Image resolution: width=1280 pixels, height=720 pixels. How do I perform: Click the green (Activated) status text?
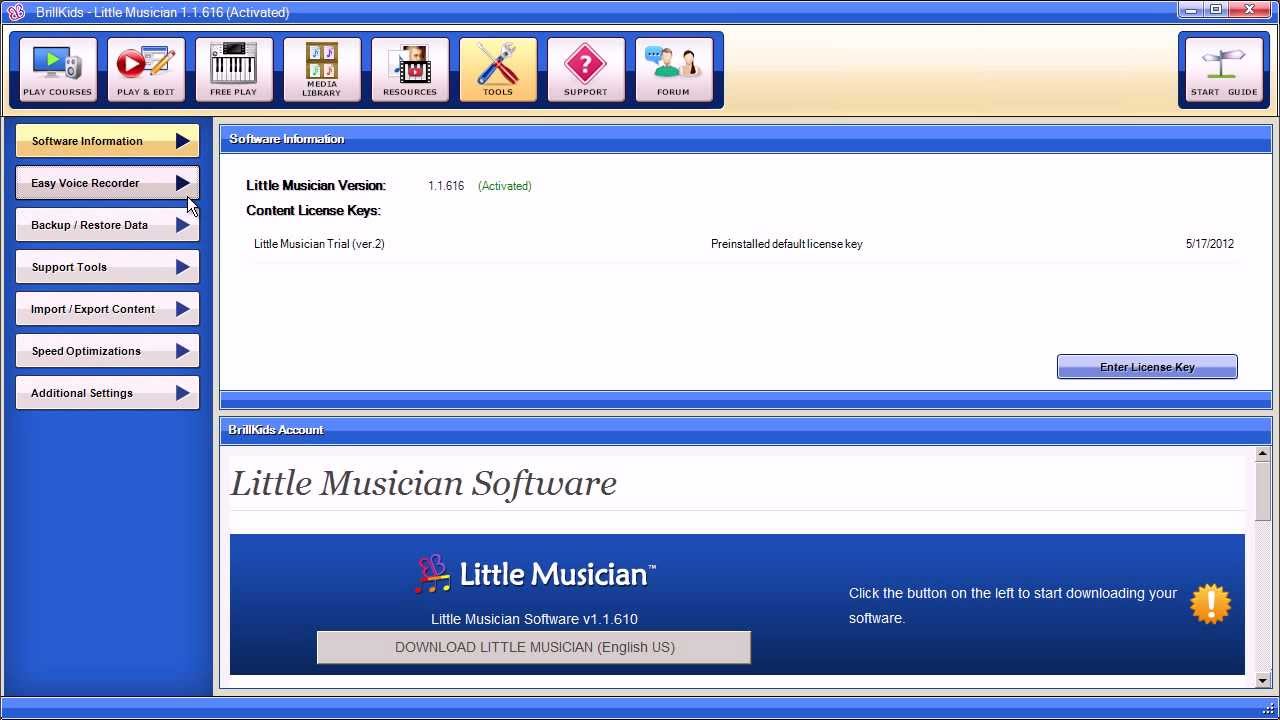tap(505, 186)
